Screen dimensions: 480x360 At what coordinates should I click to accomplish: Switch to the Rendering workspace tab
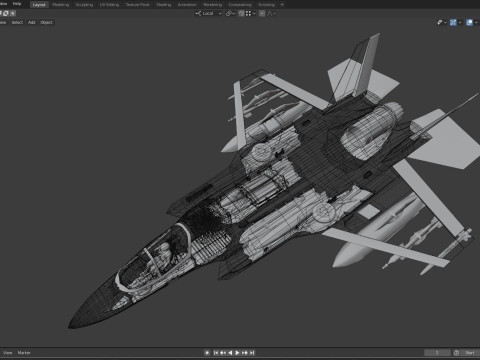pyautogui.click(x=213, y=5)
